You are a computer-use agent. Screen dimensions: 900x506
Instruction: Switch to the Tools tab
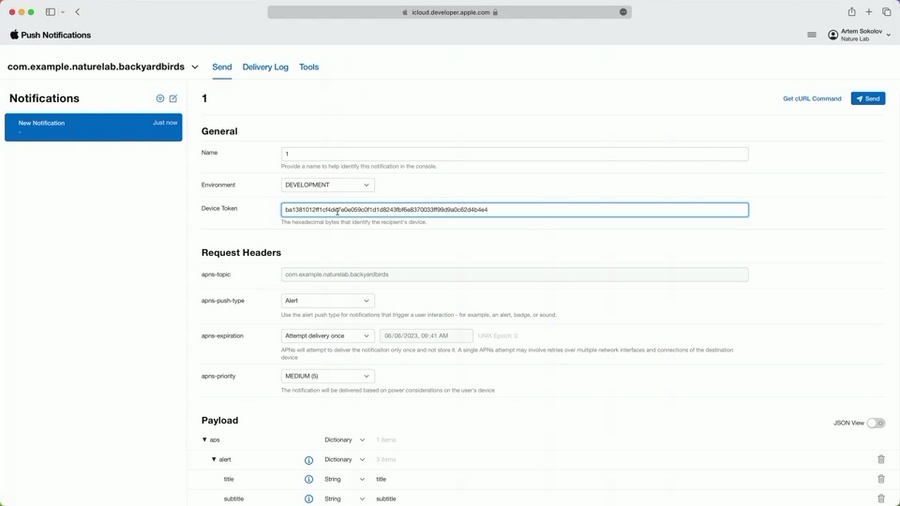pyautogui.click(x=309, y=67)
